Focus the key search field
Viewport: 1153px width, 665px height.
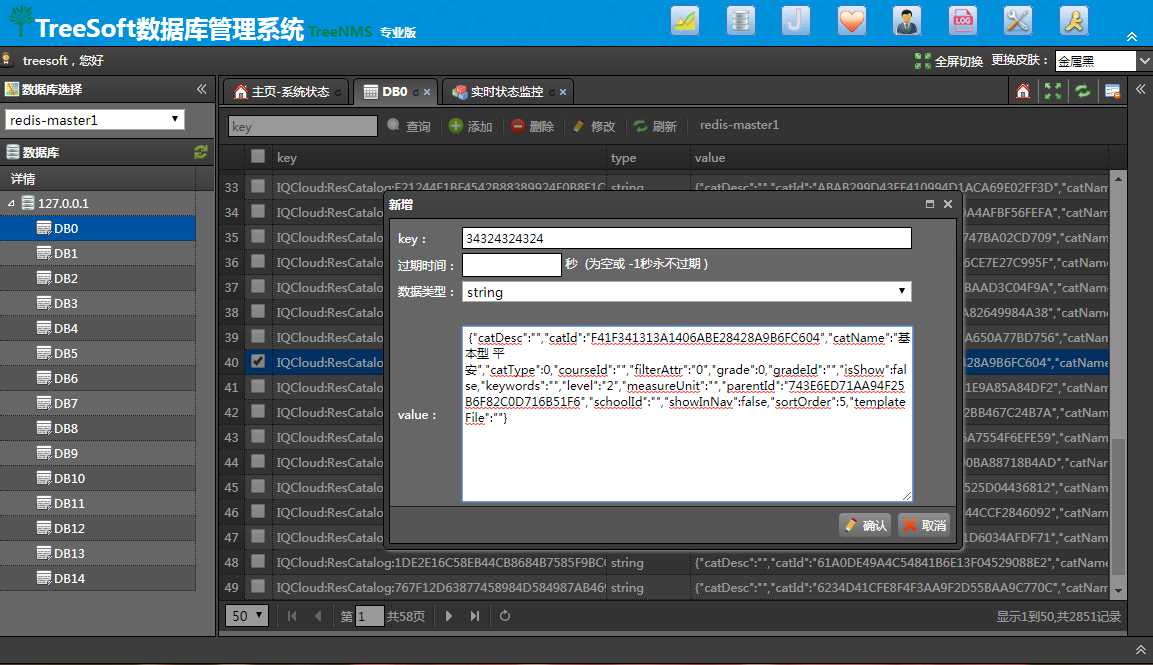(302, 127)
